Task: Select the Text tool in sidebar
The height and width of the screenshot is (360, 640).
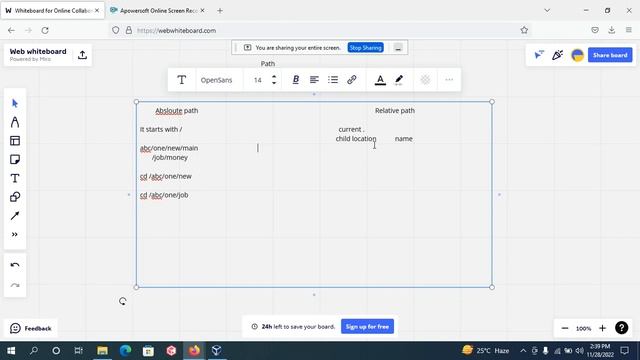Action: pos(15,178)
